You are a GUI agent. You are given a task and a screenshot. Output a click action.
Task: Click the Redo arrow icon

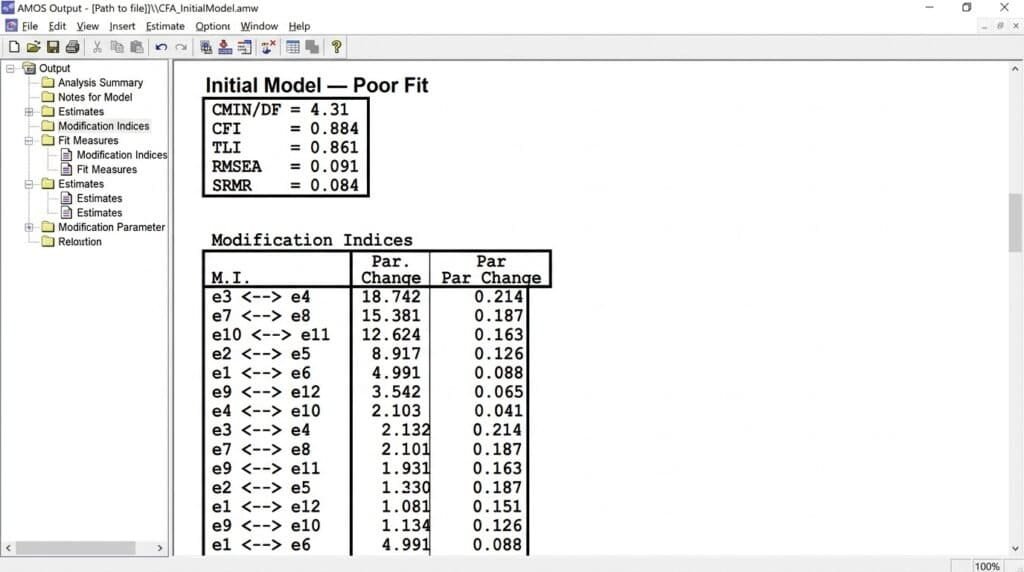[x=181, y=47]
